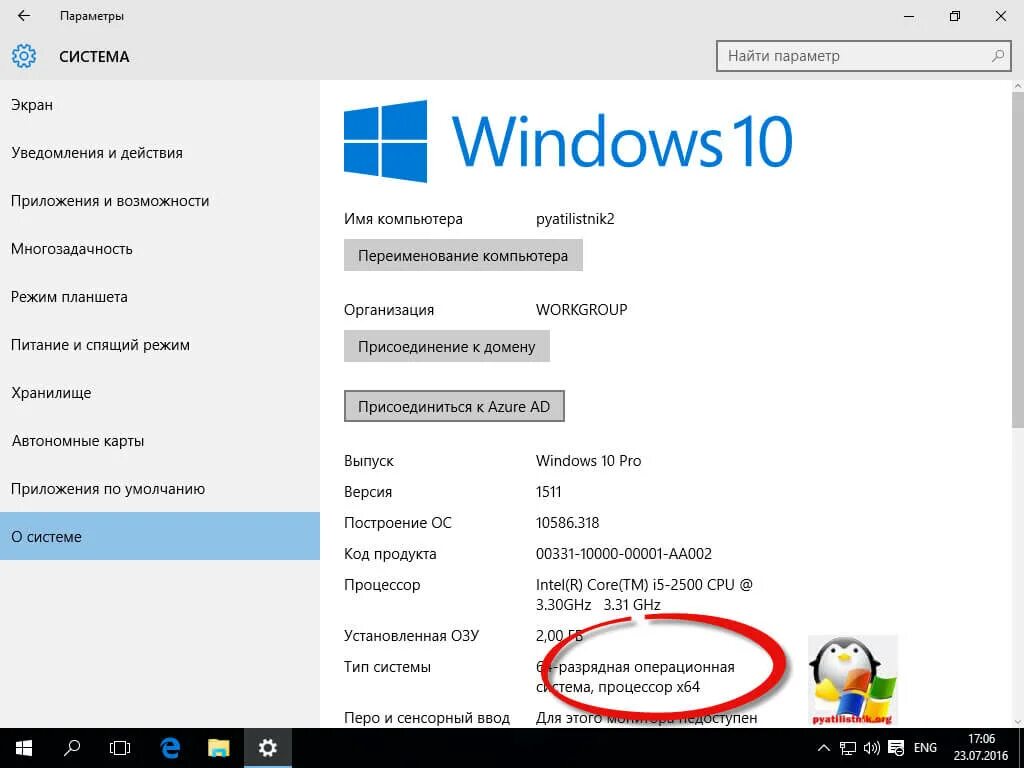1024x768 pixels.
Task: Open the network tray icon
Action: coord(848,748)
